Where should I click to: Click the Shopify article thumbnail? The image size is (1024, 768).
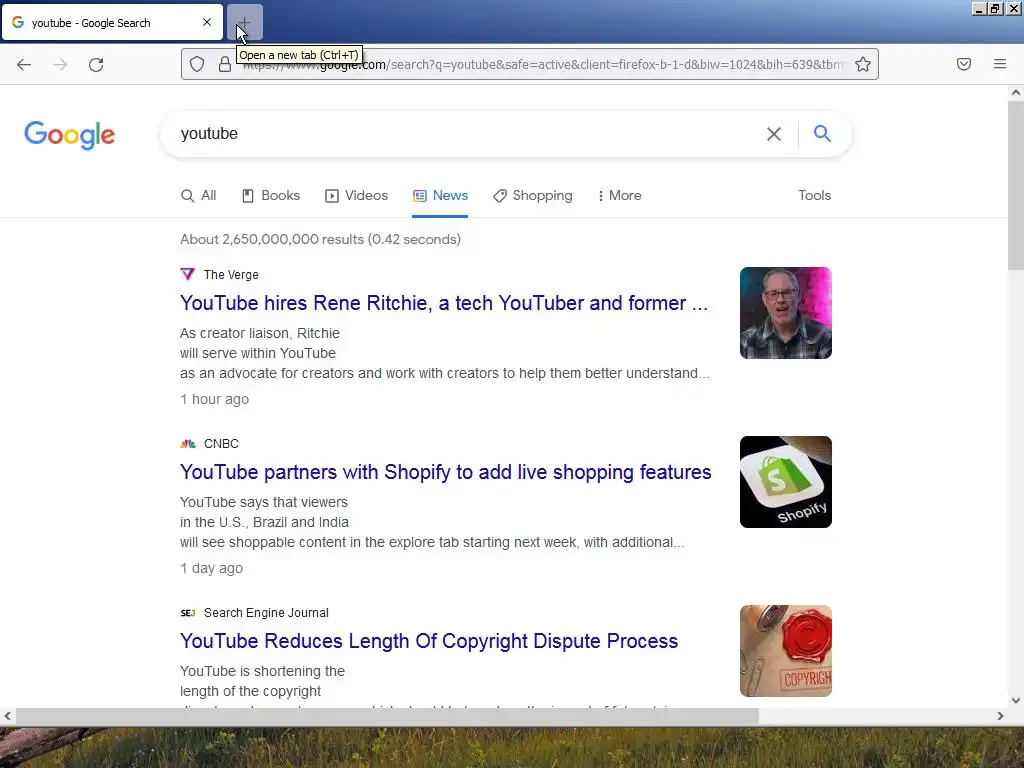(x=786, y=482)
